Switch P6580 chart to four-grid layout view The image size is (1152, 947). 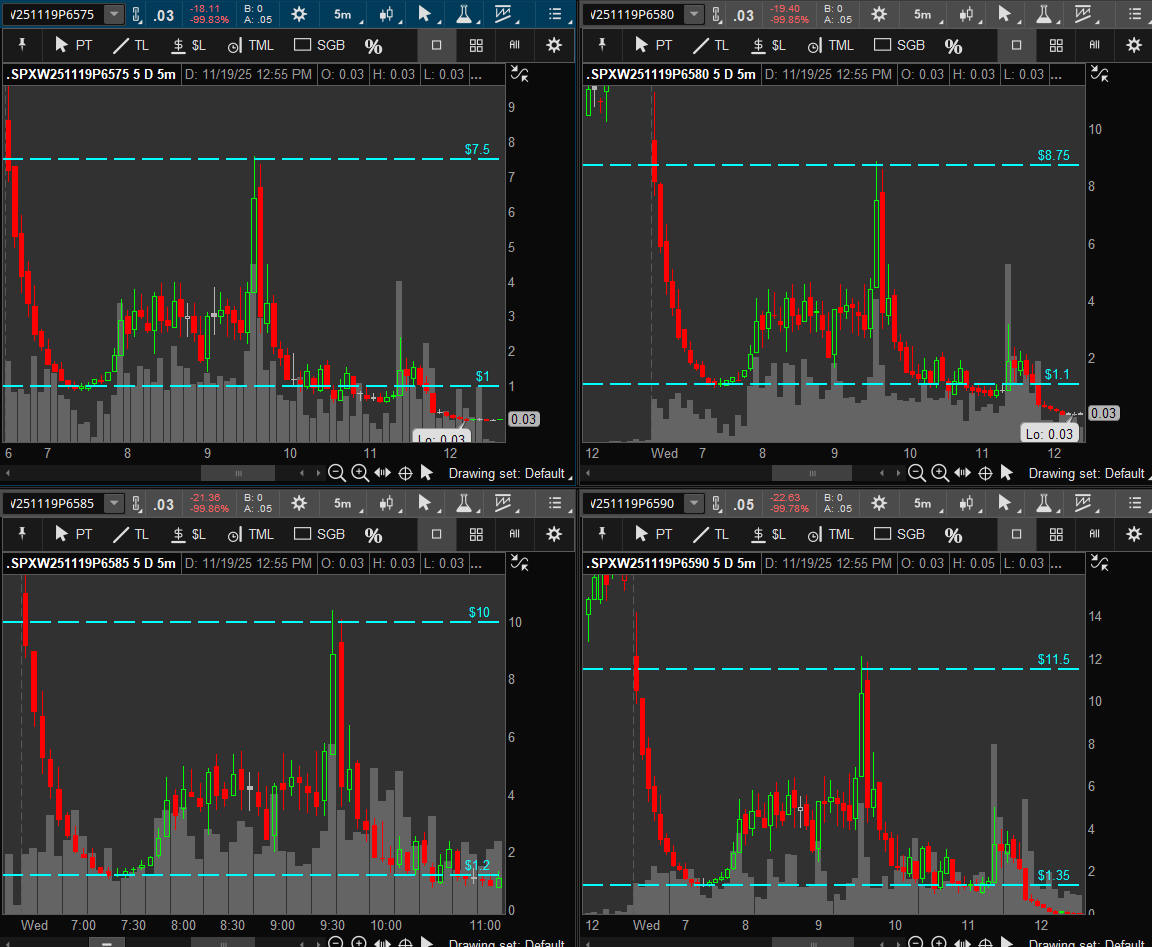tap(1056, 45)
